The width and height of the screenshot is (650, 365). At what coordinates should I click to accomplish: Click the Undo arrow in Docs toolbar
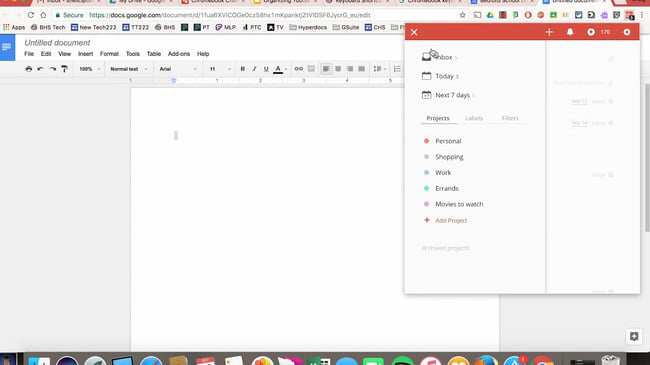point(40,69)
